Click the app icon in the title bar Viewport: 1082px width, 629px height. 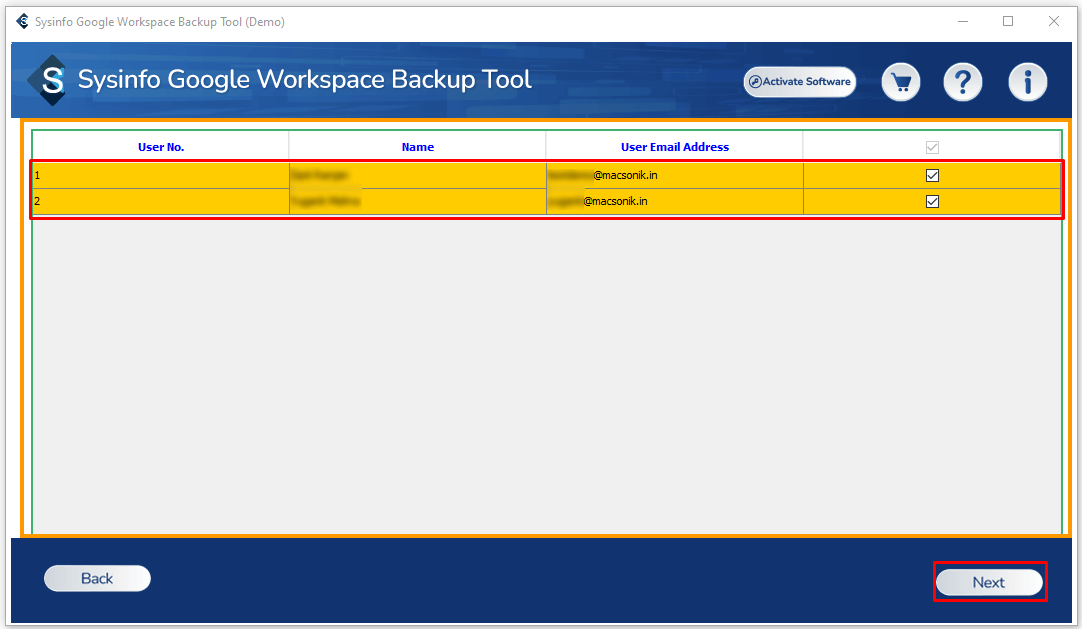22,22
